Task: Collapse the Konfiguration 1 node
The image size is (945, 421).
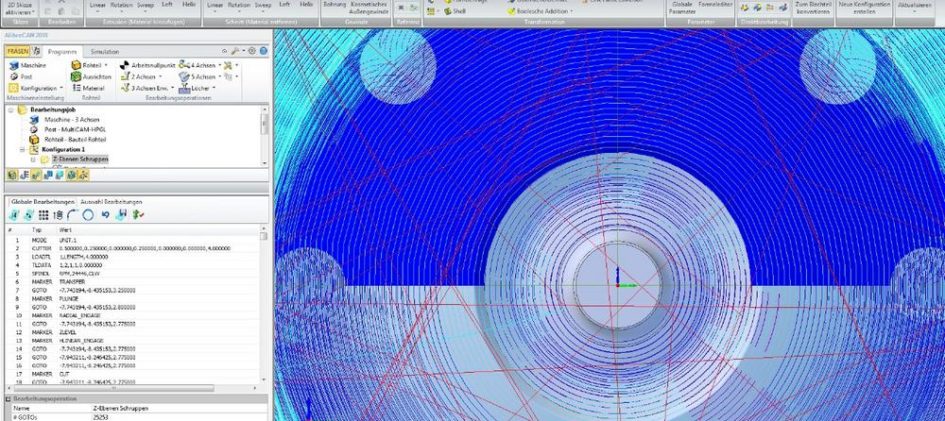Action: pos(22,149)
